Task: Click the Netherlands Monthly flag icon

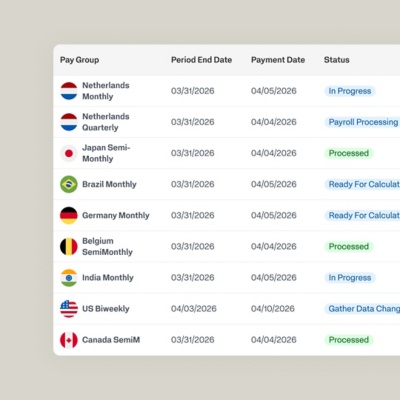Action: pos(69,91)
